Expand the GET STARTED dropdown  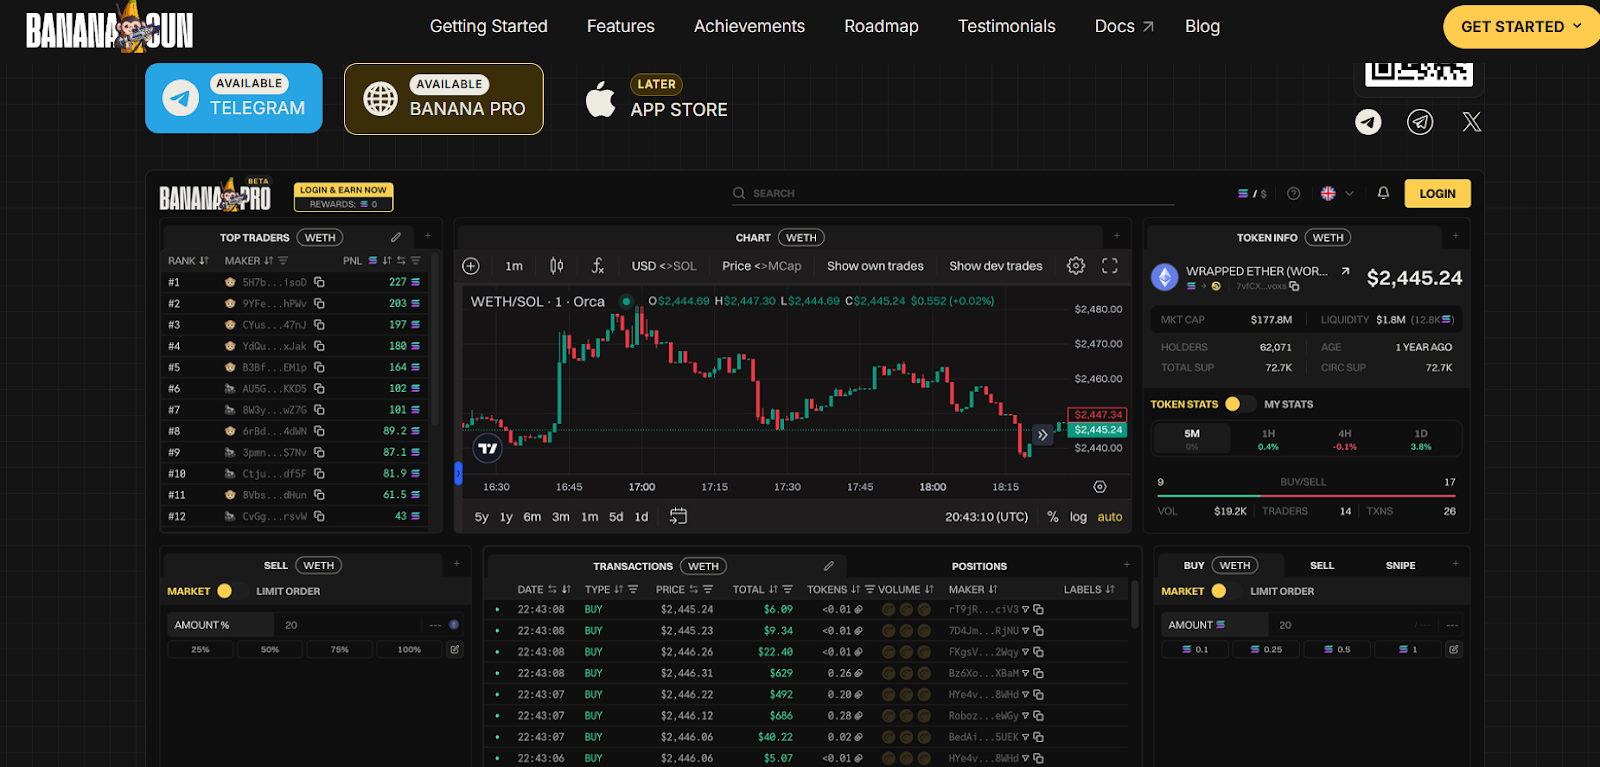pos(1521,27)
